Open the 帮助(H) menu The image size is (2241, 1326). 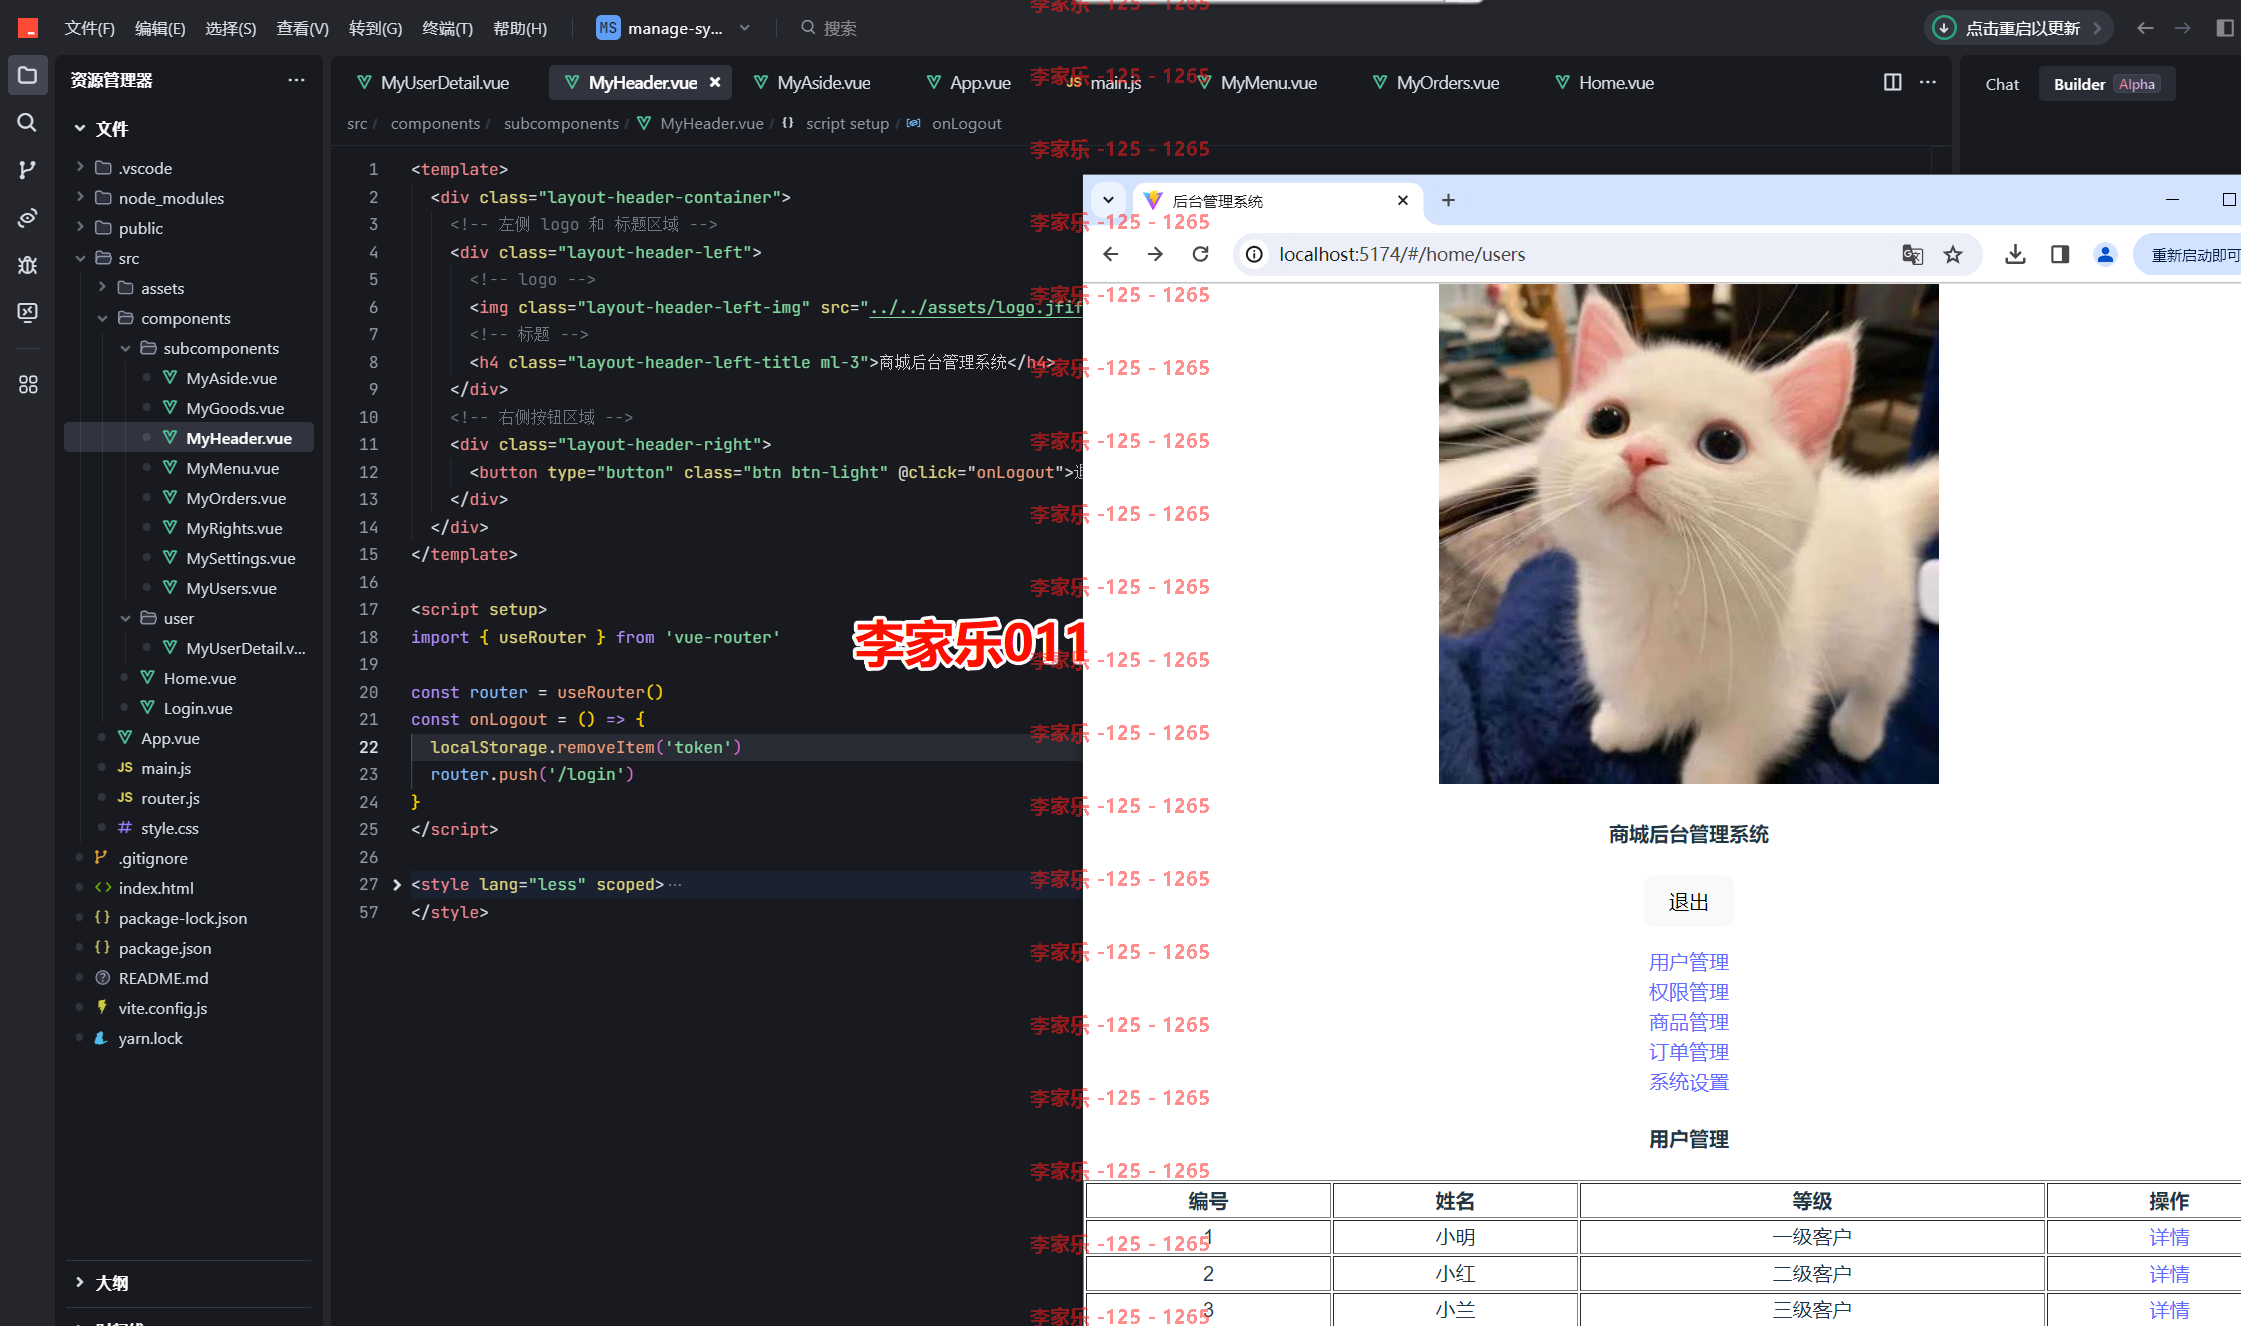pos(520,28)
